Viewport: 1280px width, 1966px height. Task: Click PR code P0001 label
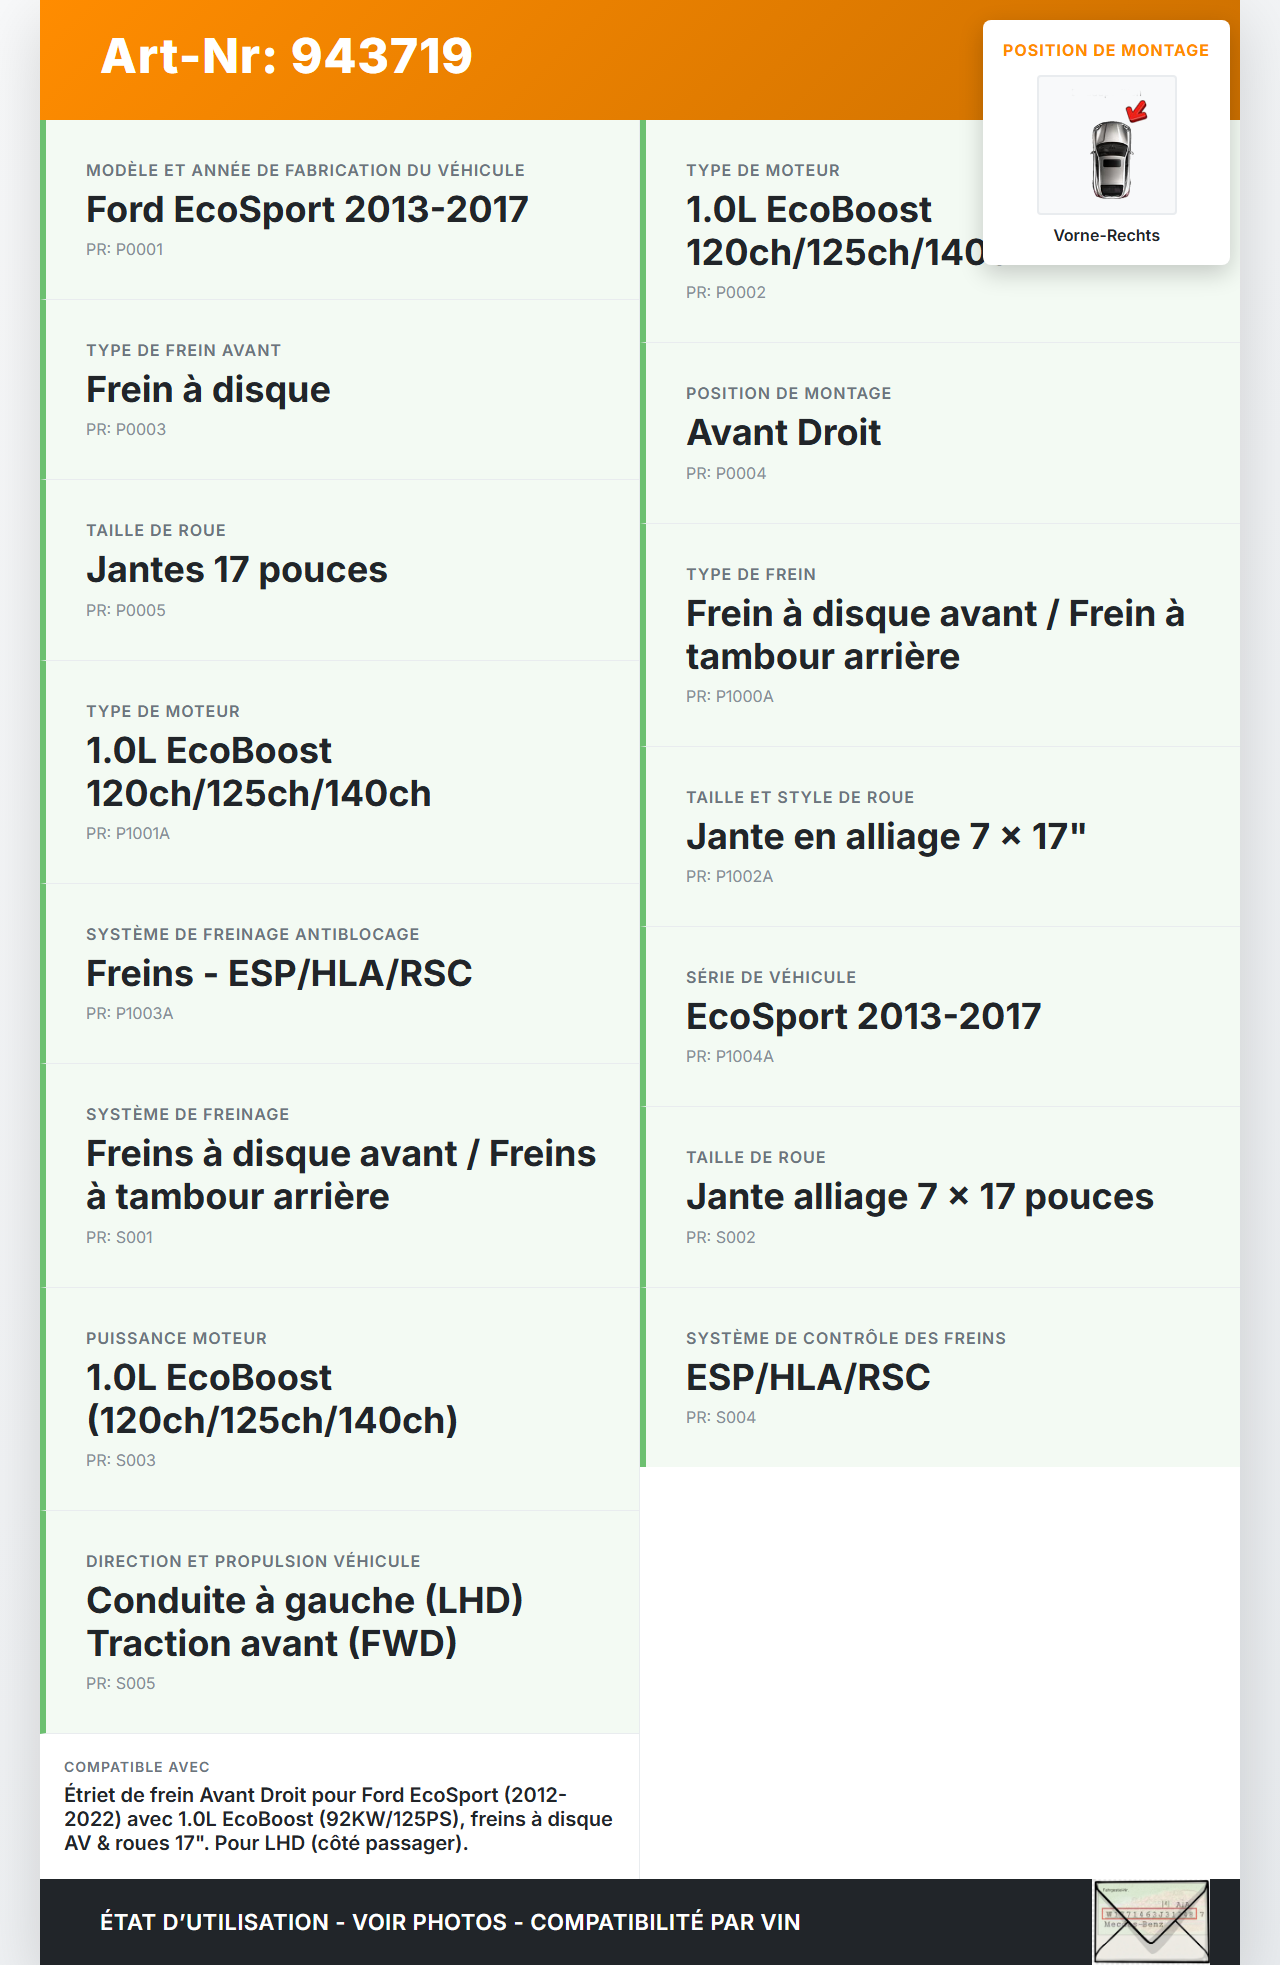[x=124, y=250]
